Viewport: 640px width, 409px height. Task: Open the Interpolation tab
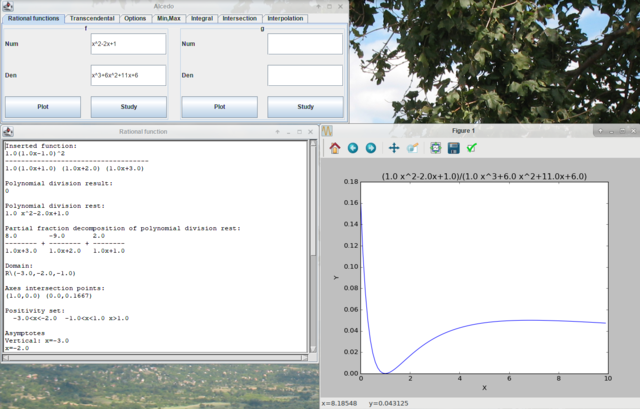pos(285,18)
